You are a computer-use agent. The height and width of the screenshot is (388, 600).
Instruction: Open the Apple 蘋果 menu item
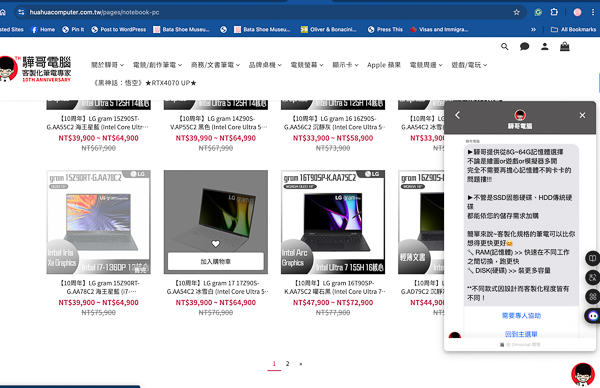click(384, 65)
